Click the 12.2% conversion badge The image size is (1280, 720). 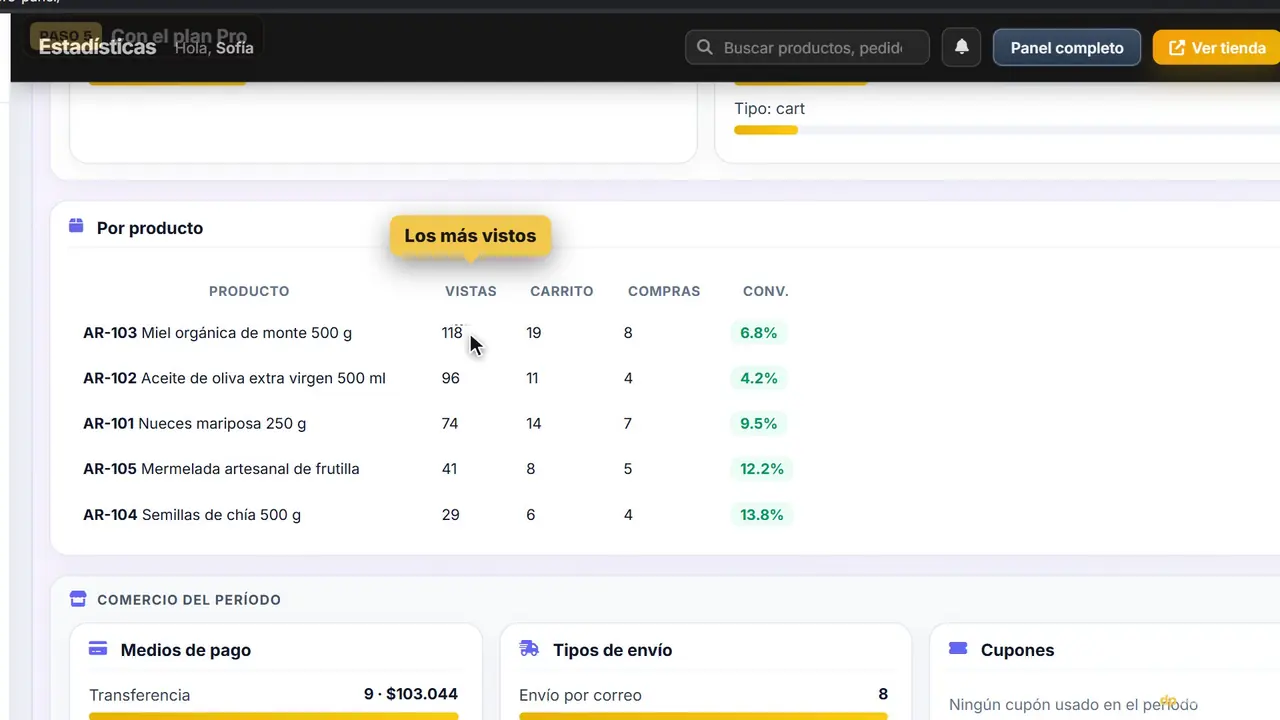click(x=762, y=468)
